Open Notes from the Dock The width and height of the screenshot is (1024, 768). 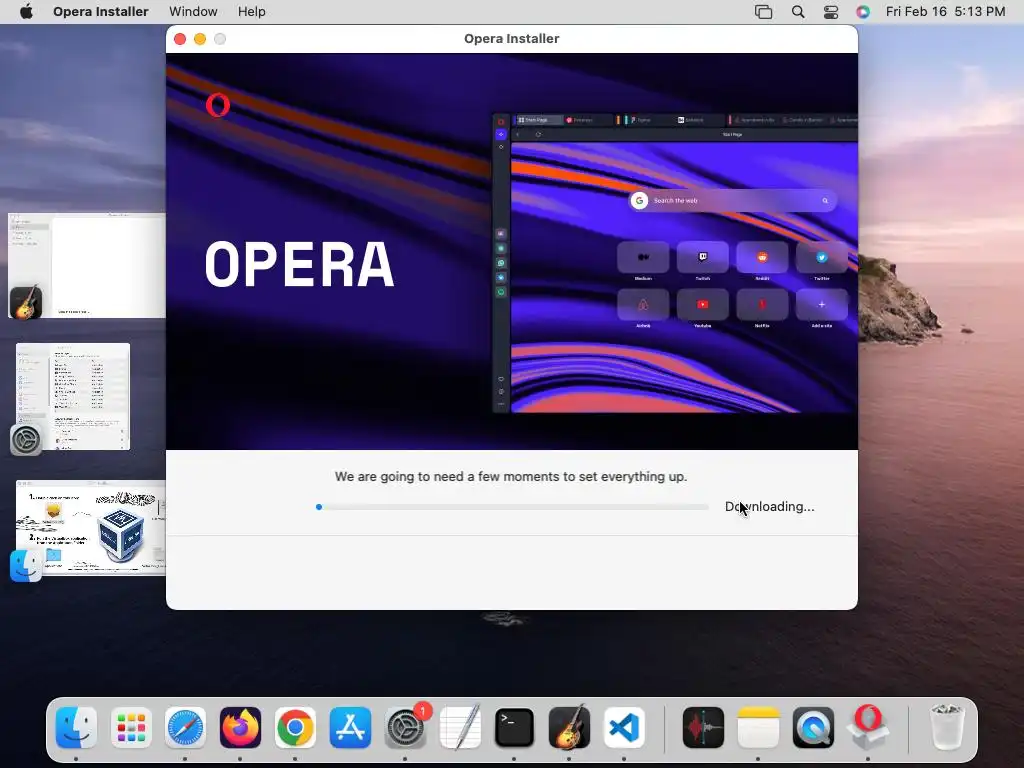758,728
